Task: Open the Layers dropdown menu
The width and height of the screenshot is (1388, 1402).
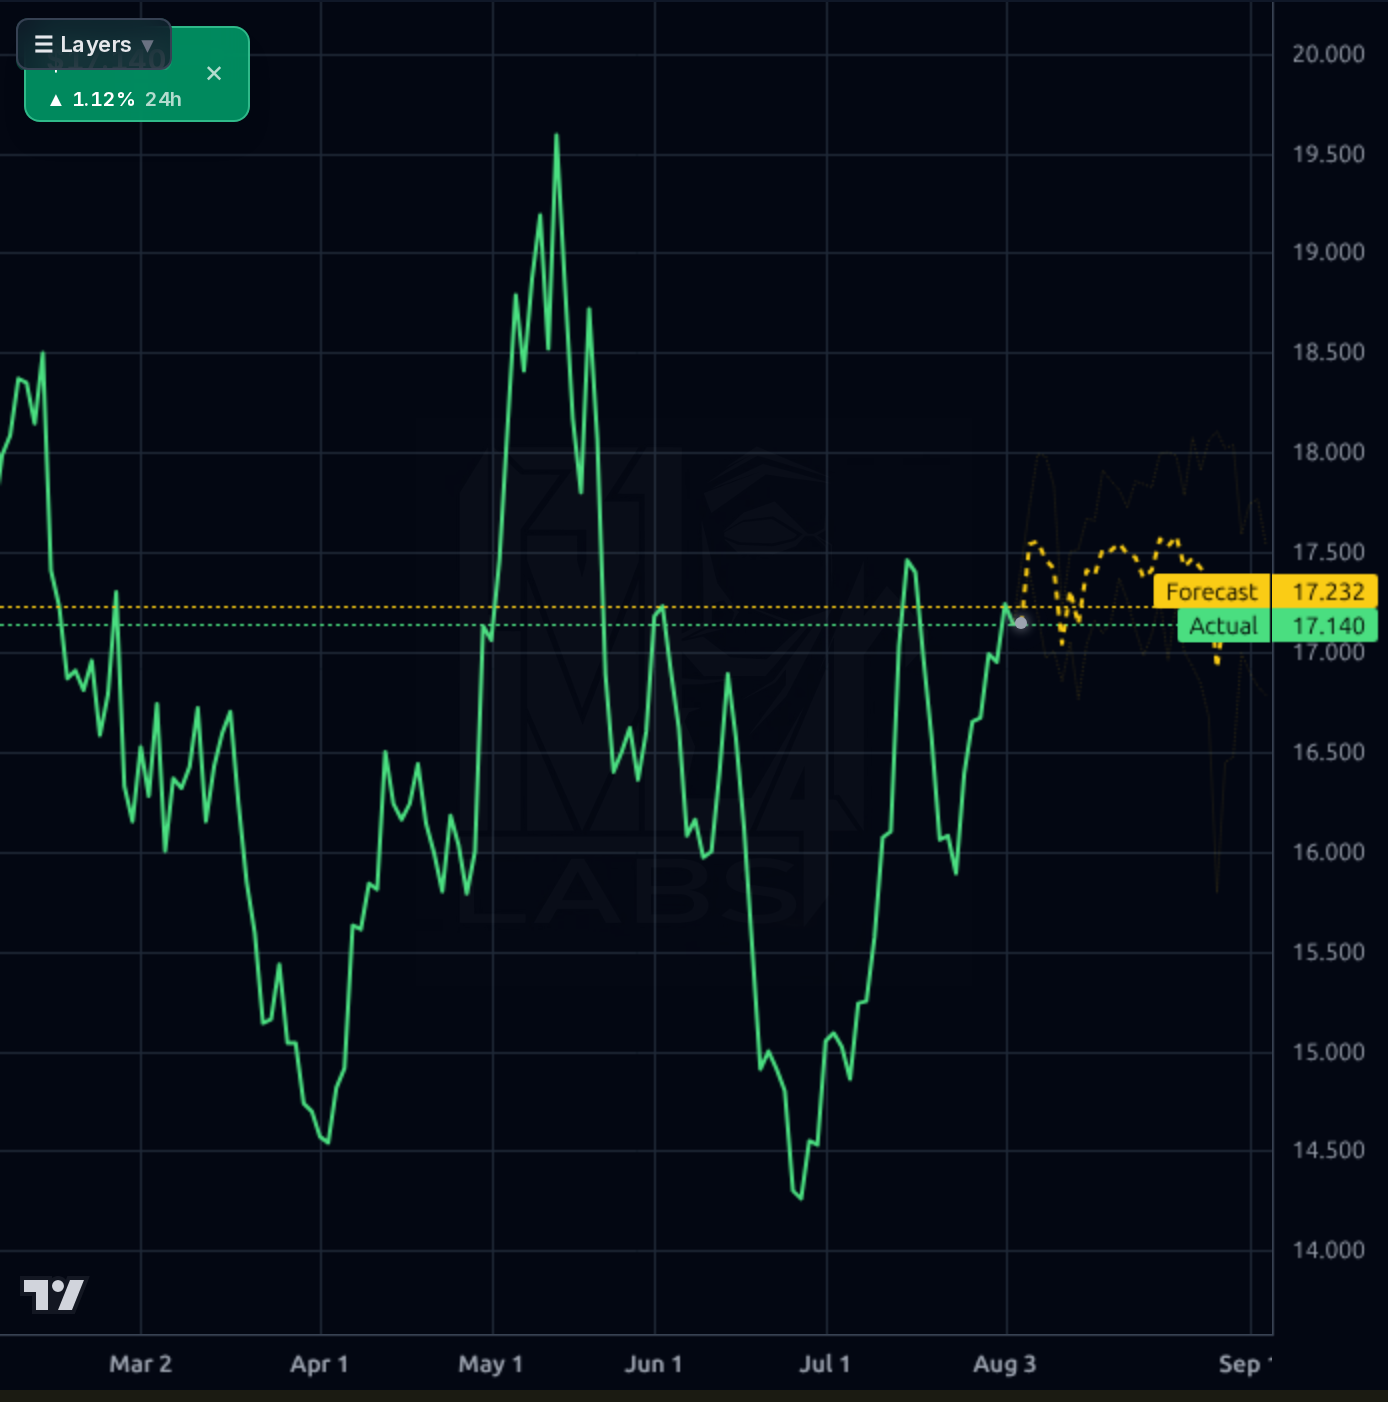Action: pyautogui.click(x=94, y=45)
